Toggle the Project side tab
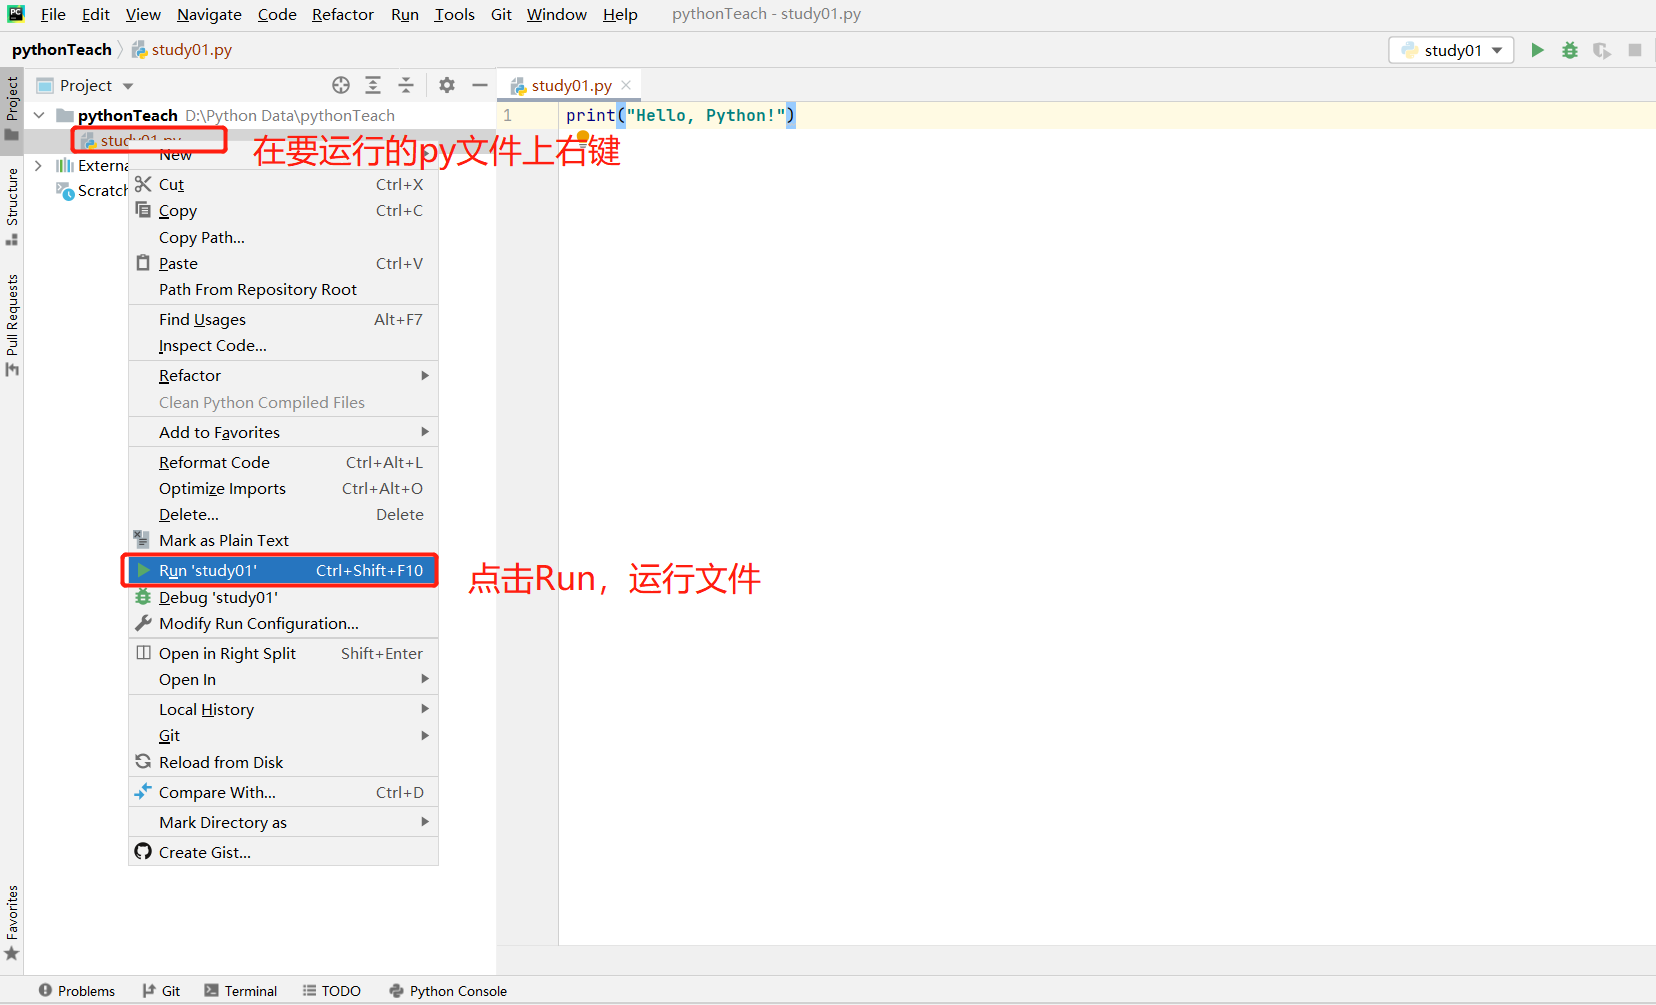 (12, 109)
